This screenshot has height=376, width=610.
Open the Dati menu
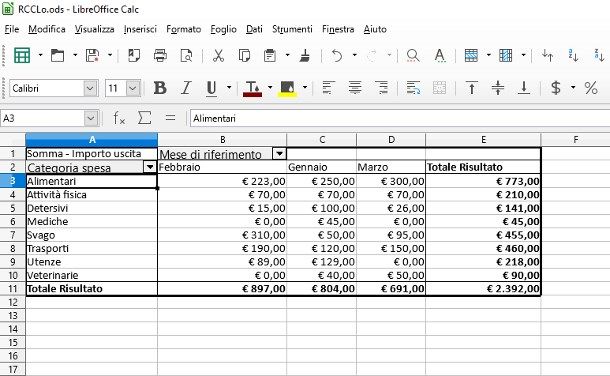point(254,29)
